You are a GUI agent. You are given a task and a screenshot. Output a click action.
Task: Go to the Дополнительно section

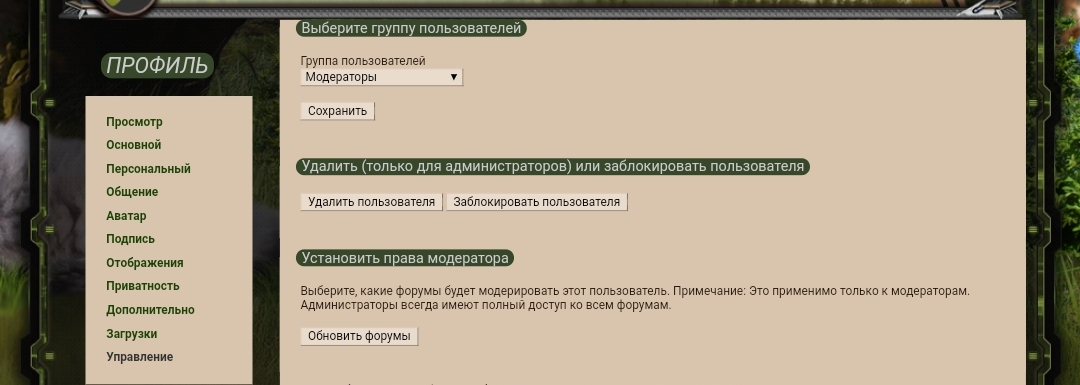click(150, 310)
